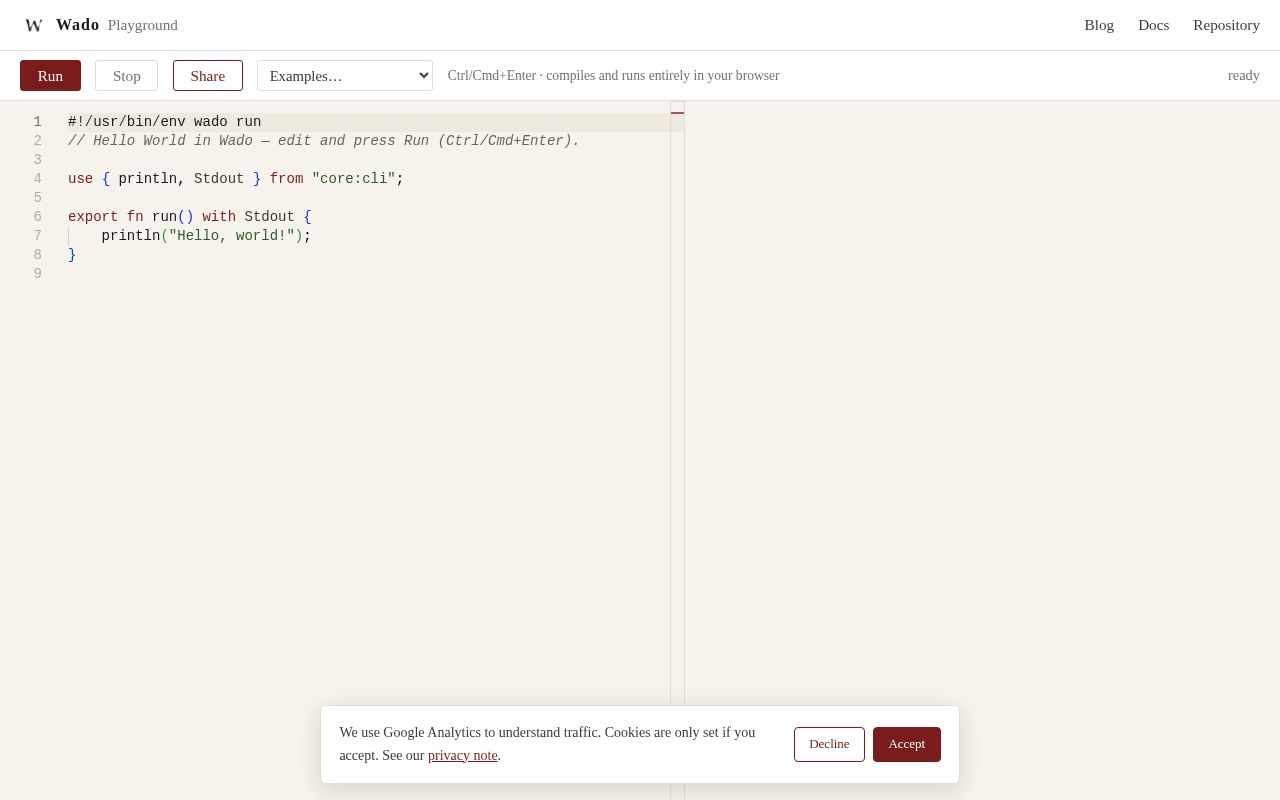The width and height of the screenshot is (1280, 800).
Task: Click the Ctrl/Cmd+Enter hint text
Action: (614, 76)
